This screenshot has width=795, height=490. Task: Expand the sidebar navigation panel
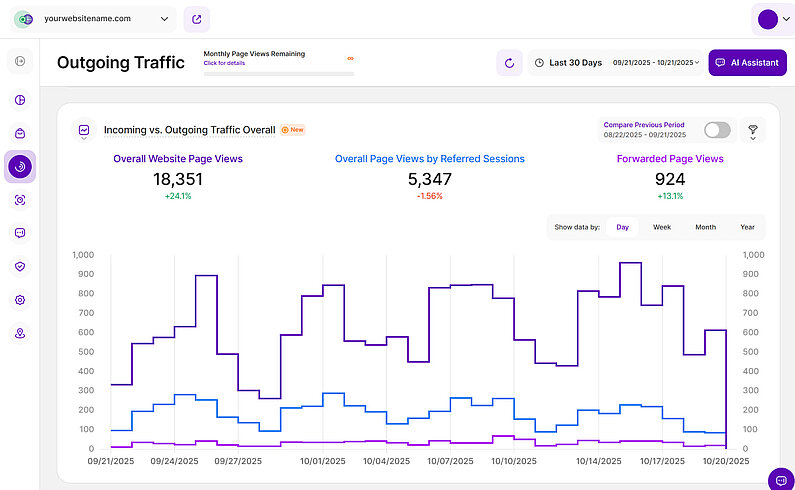click(x=20, y=63)
